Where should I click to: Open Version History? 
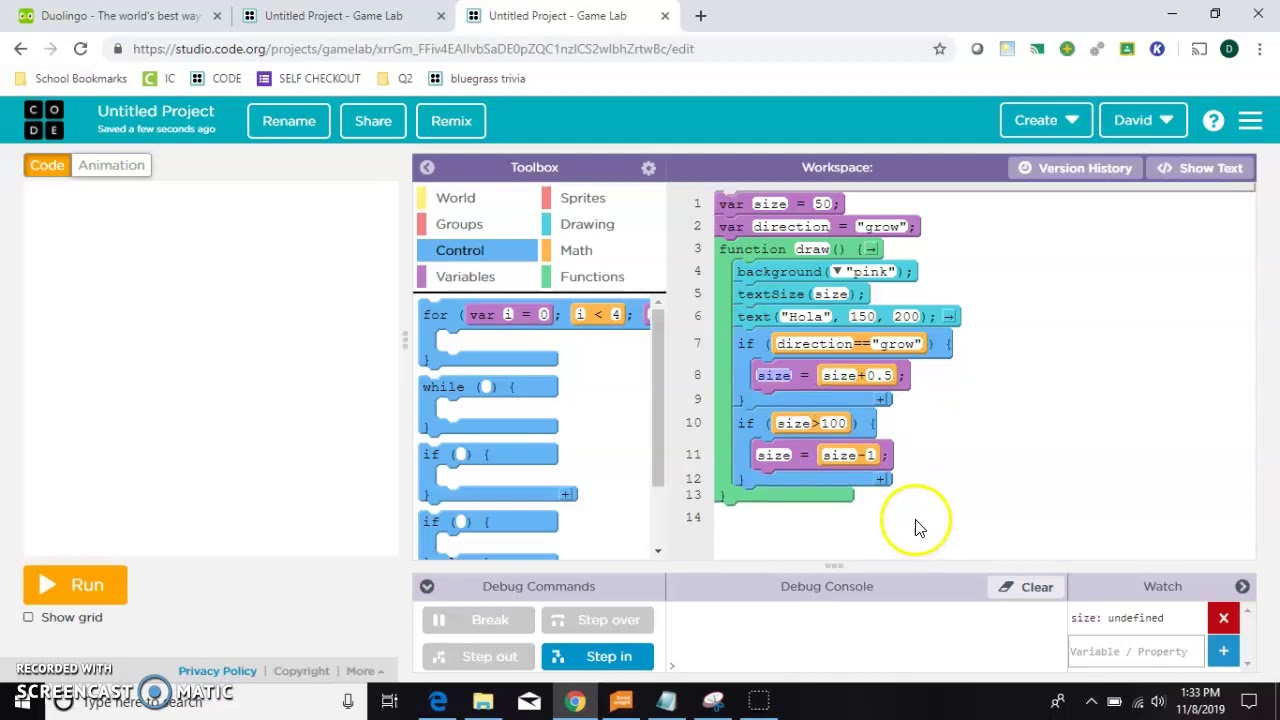tap(1074, 168)
